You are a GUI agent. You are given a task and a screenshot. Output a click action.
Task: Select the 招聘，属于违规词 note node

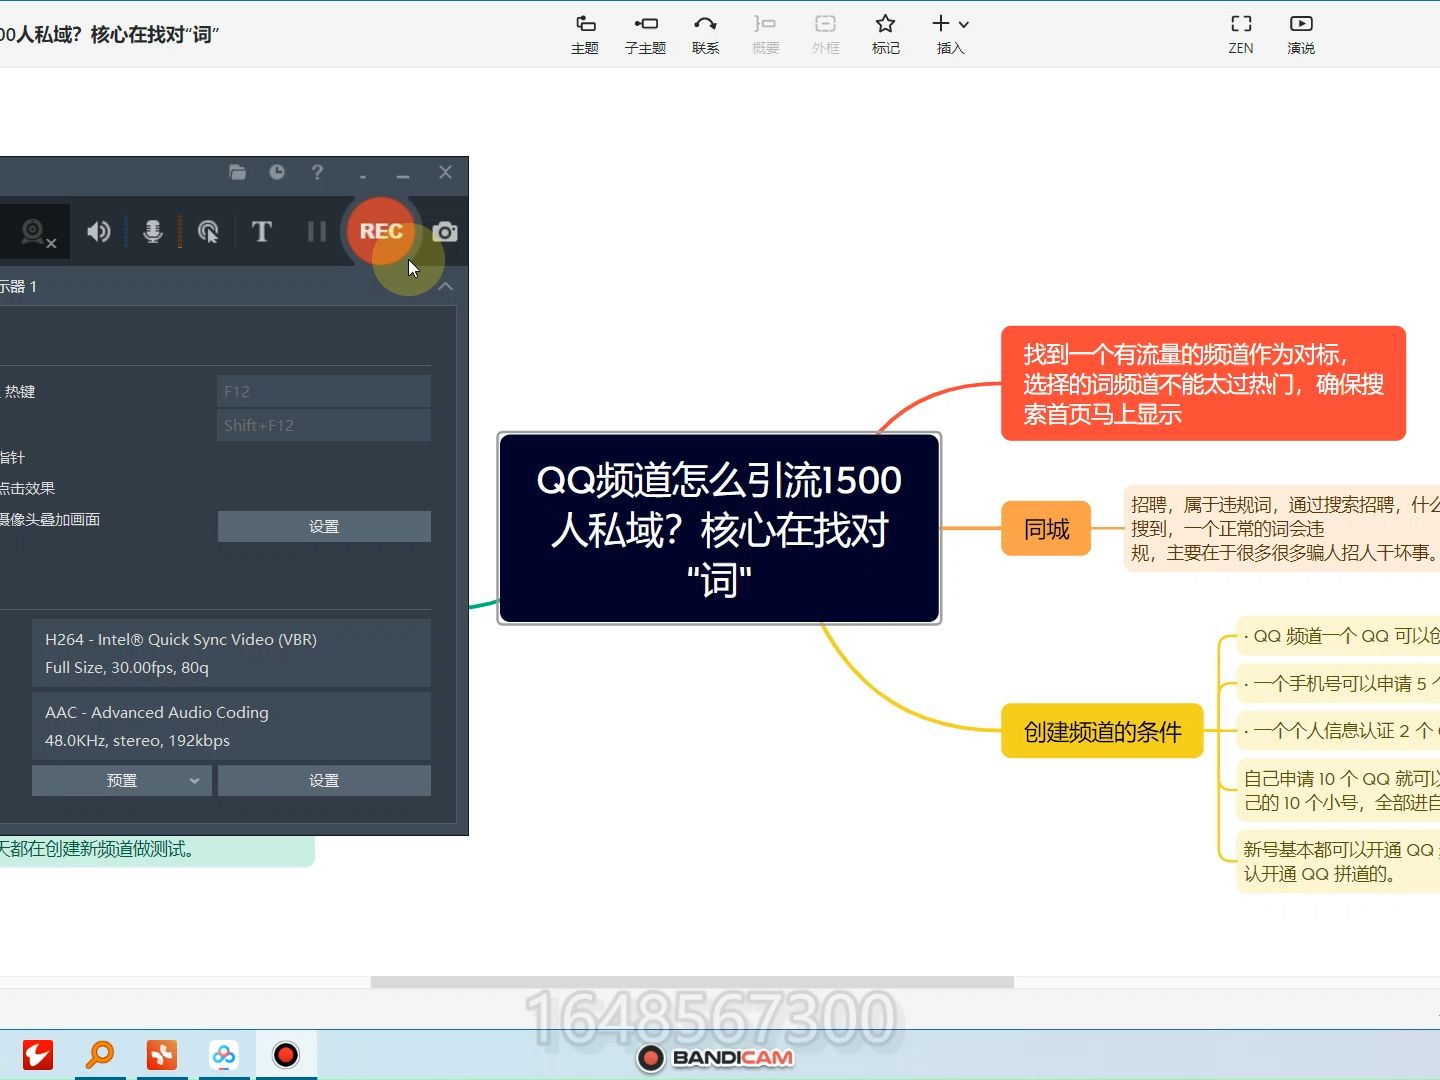click(x=1282, y=528)
